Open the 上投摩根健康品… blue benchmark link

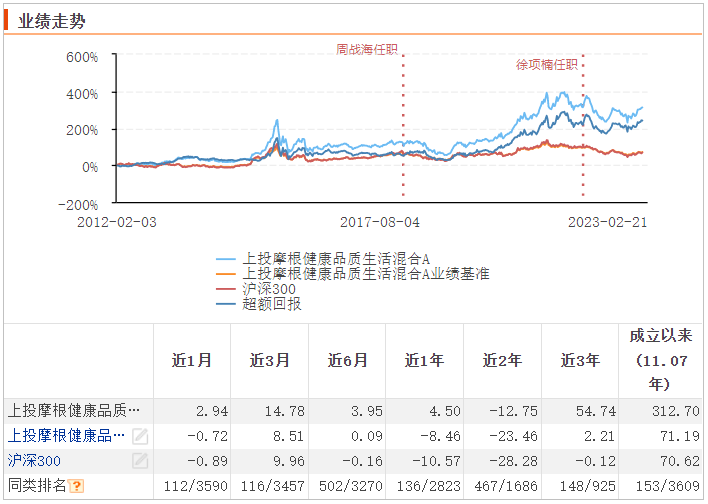(66, 436)
